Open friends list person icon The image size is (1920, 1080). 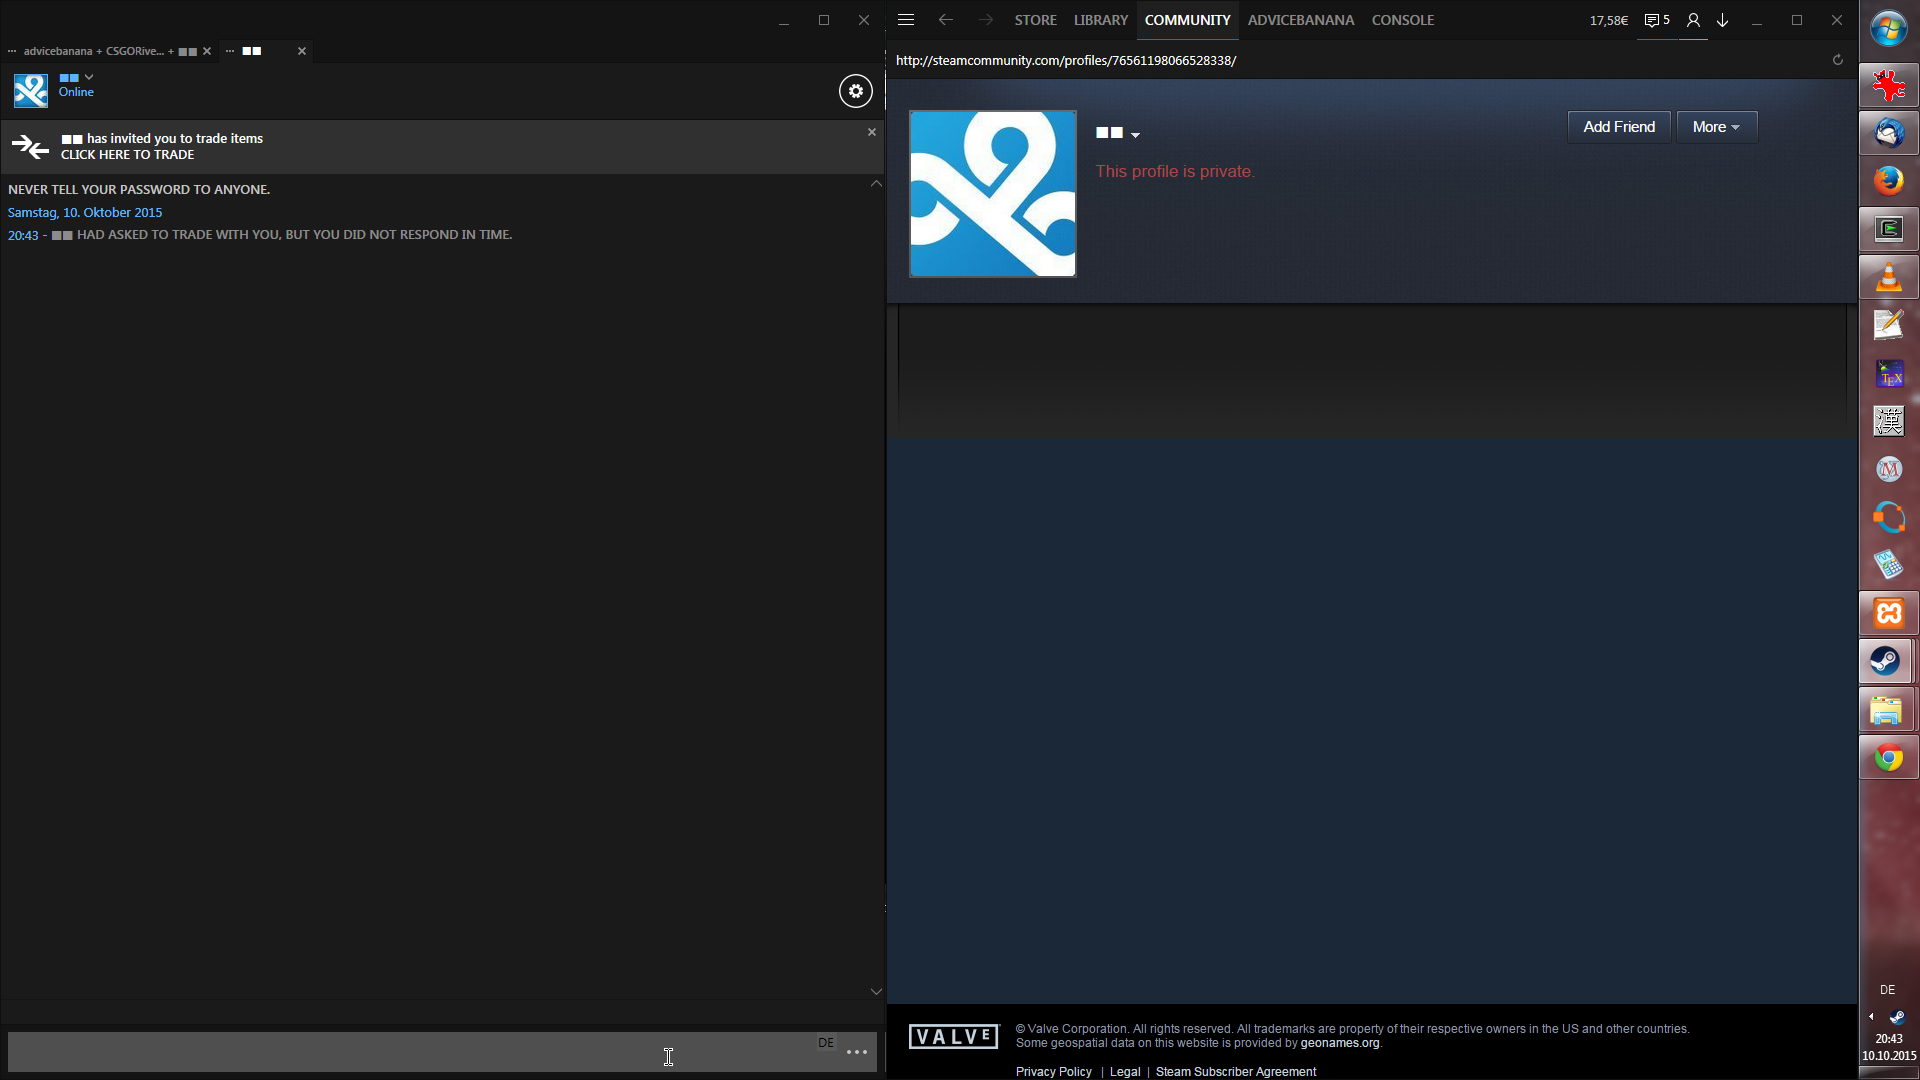tap(1693, 20)
